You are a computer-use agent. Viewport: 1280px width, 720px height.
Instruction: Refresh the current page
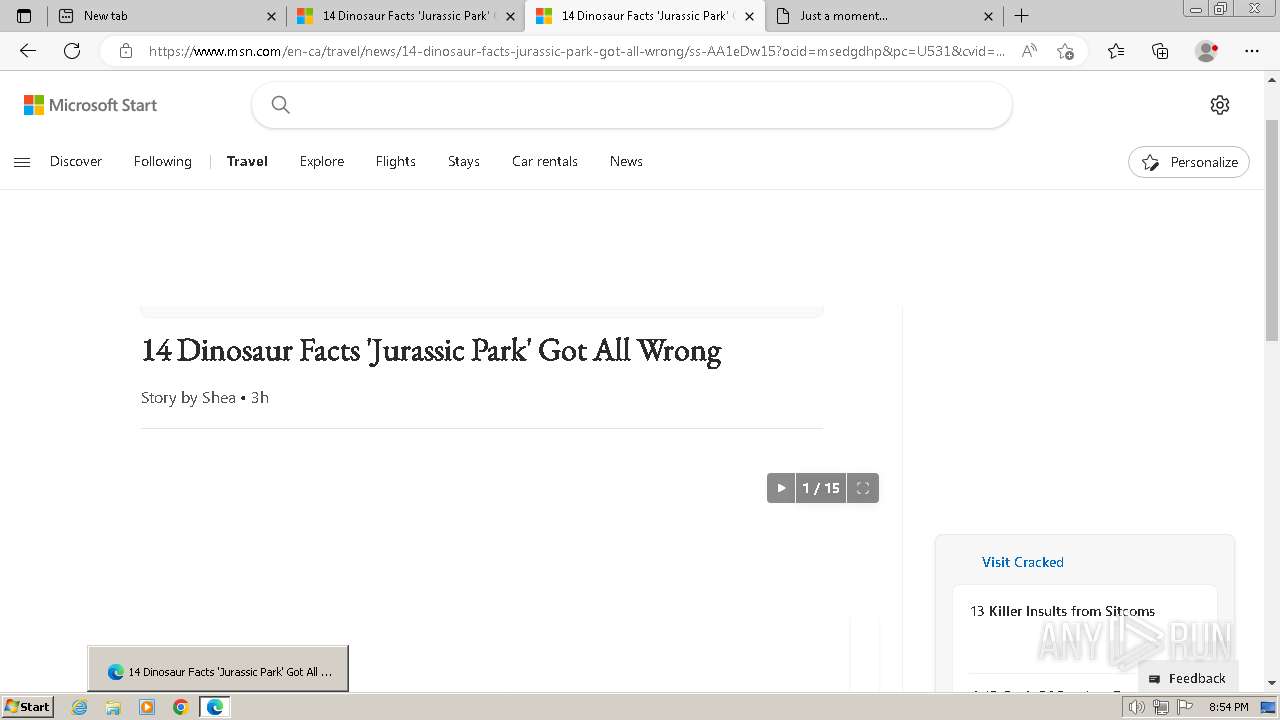[x=72, y=51]
